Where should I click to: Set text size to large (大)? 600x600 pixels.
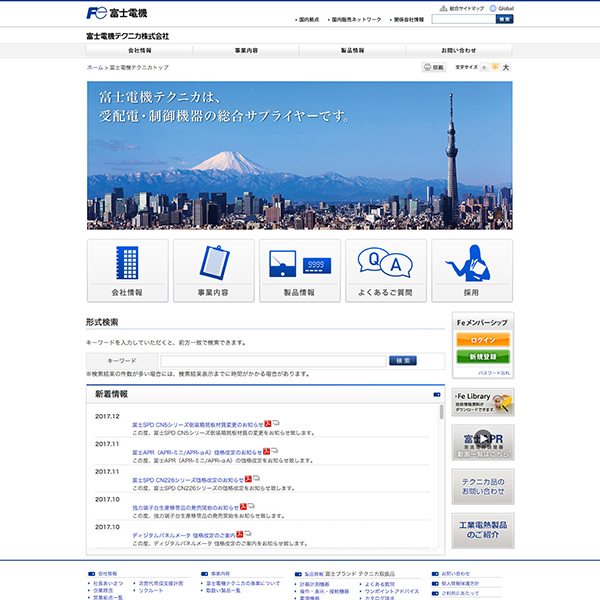(x=506, y=67)
